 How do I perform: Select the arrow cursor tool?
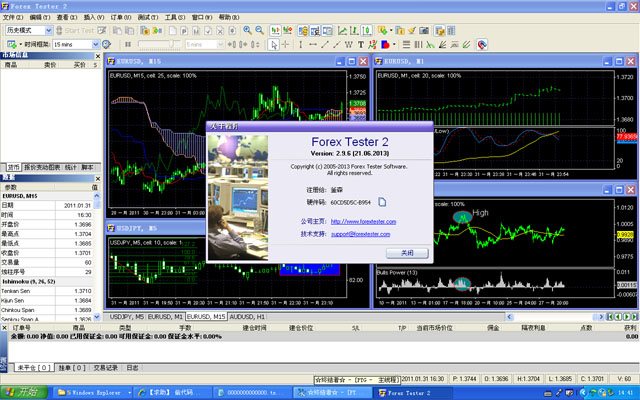coord(274,44)
